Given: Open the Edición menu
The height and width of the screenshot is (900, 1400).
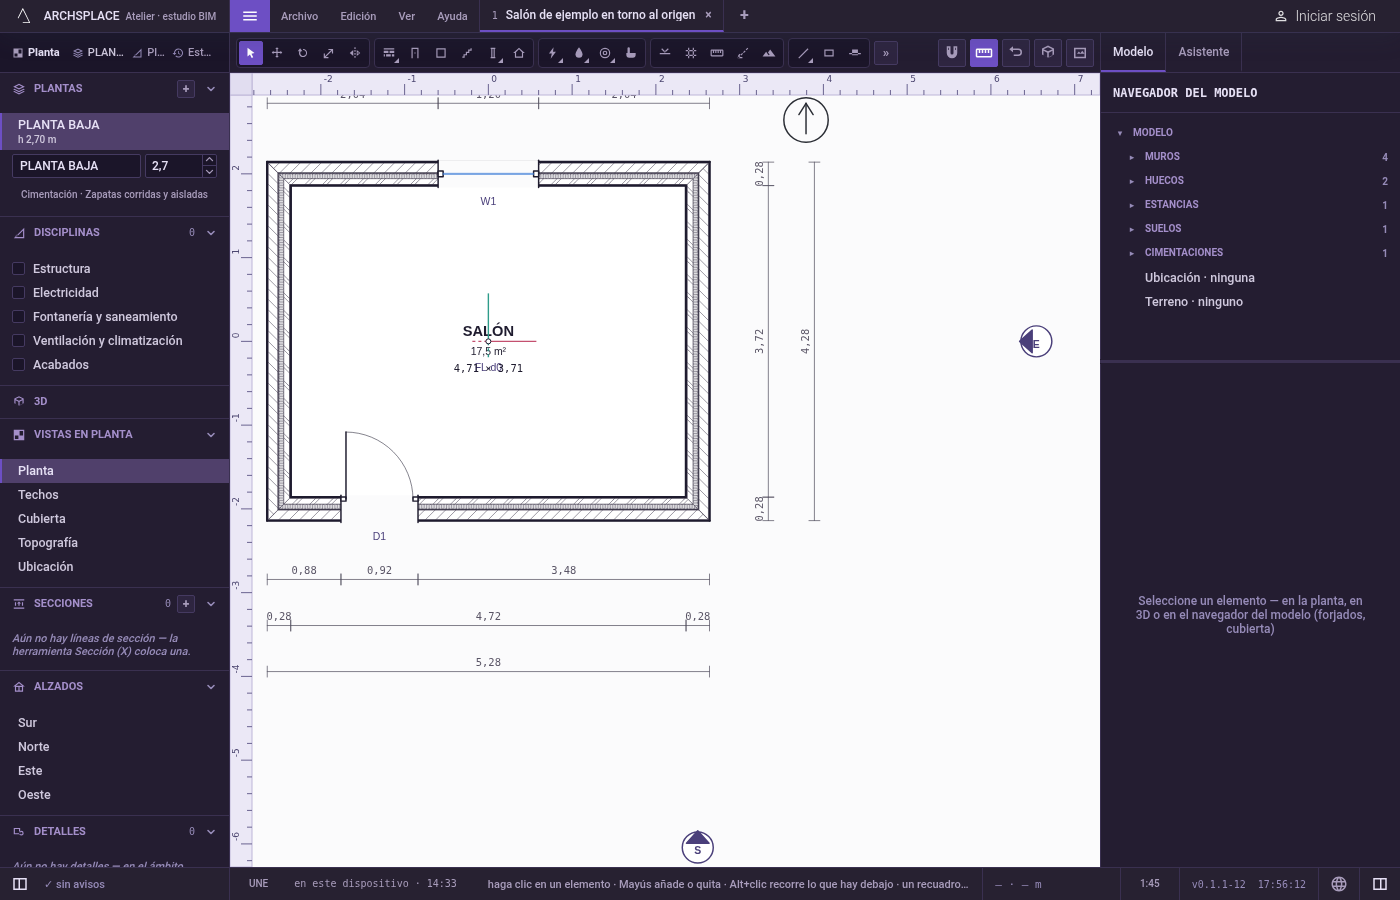Looking at the screenshot, I should coord(358,16).
